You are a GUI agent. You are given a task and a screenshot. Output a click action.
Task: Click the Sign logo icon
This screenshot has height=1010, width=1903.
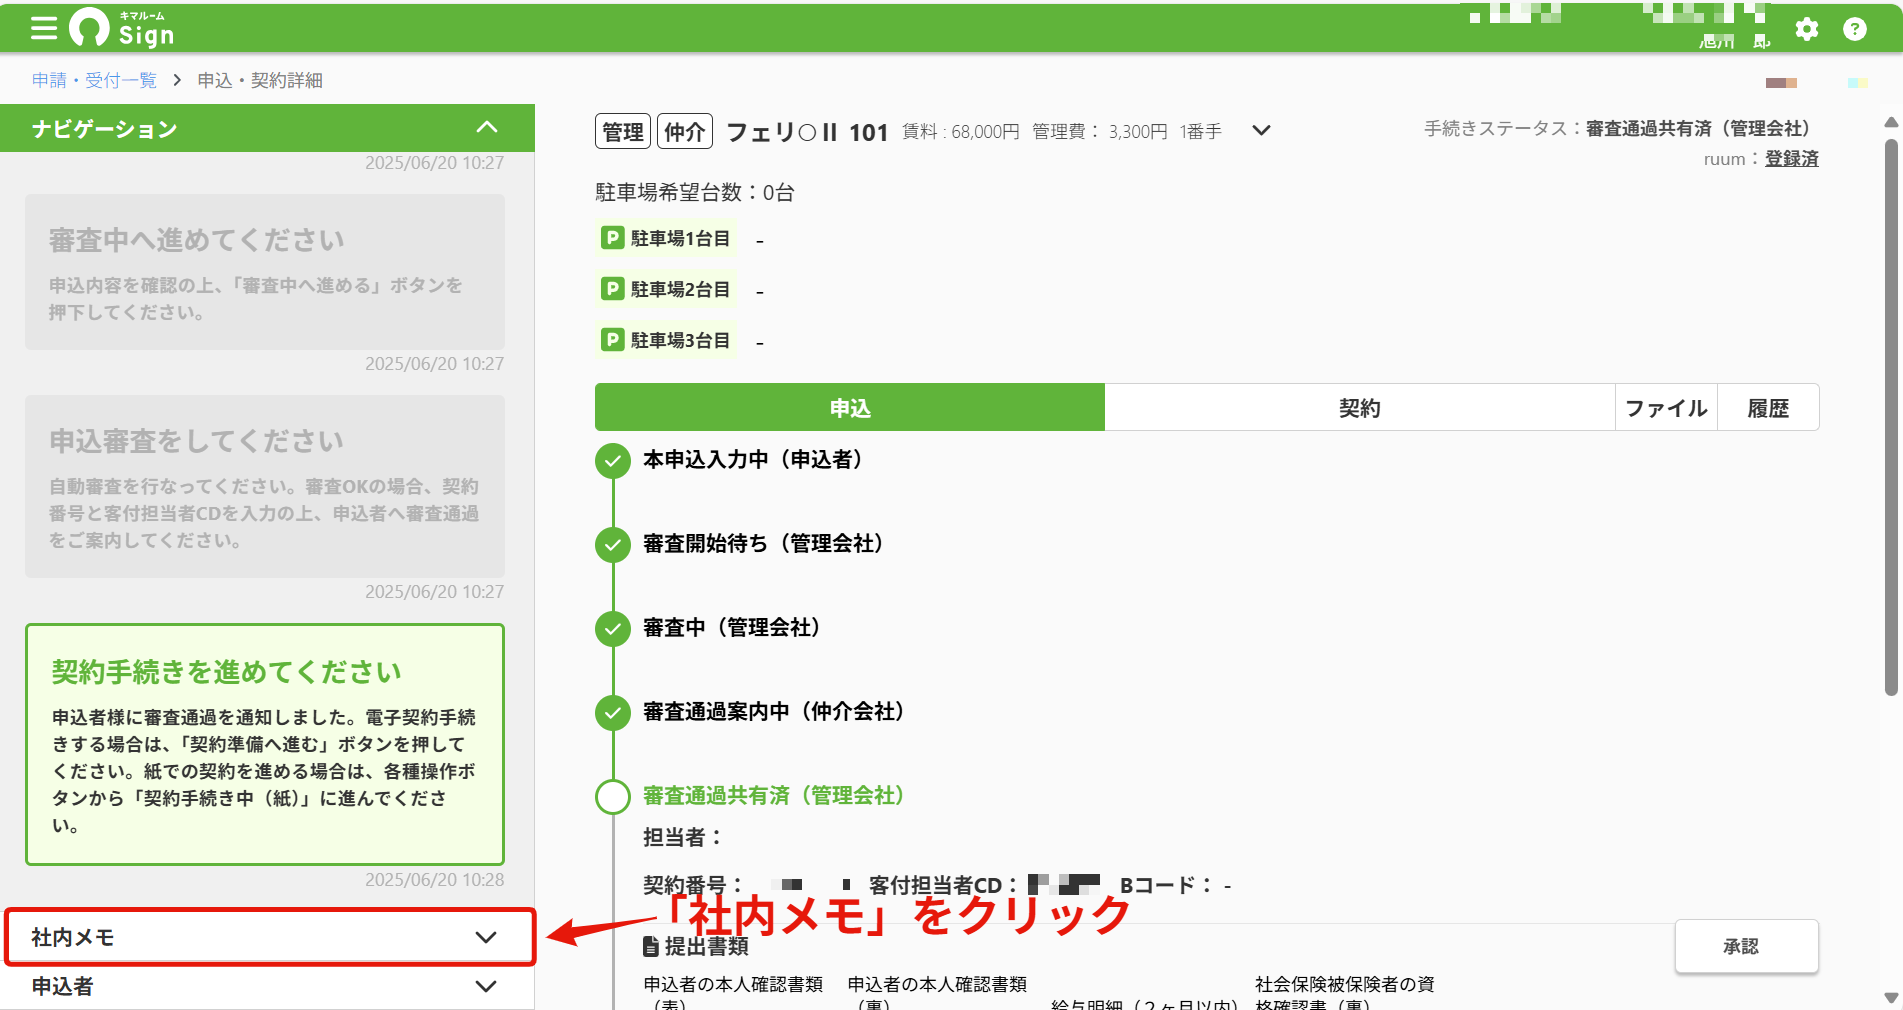click(89, 28)
